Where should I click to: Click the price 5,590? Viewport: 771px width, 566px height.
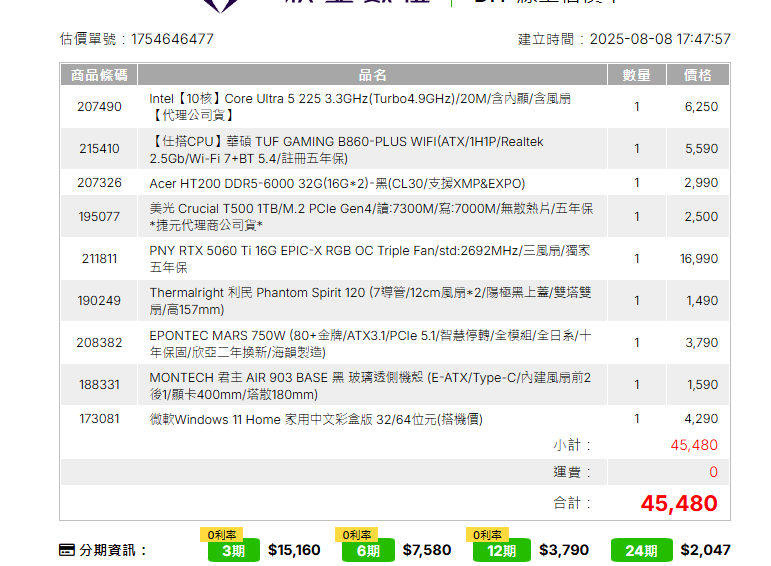tap(702, 149)
